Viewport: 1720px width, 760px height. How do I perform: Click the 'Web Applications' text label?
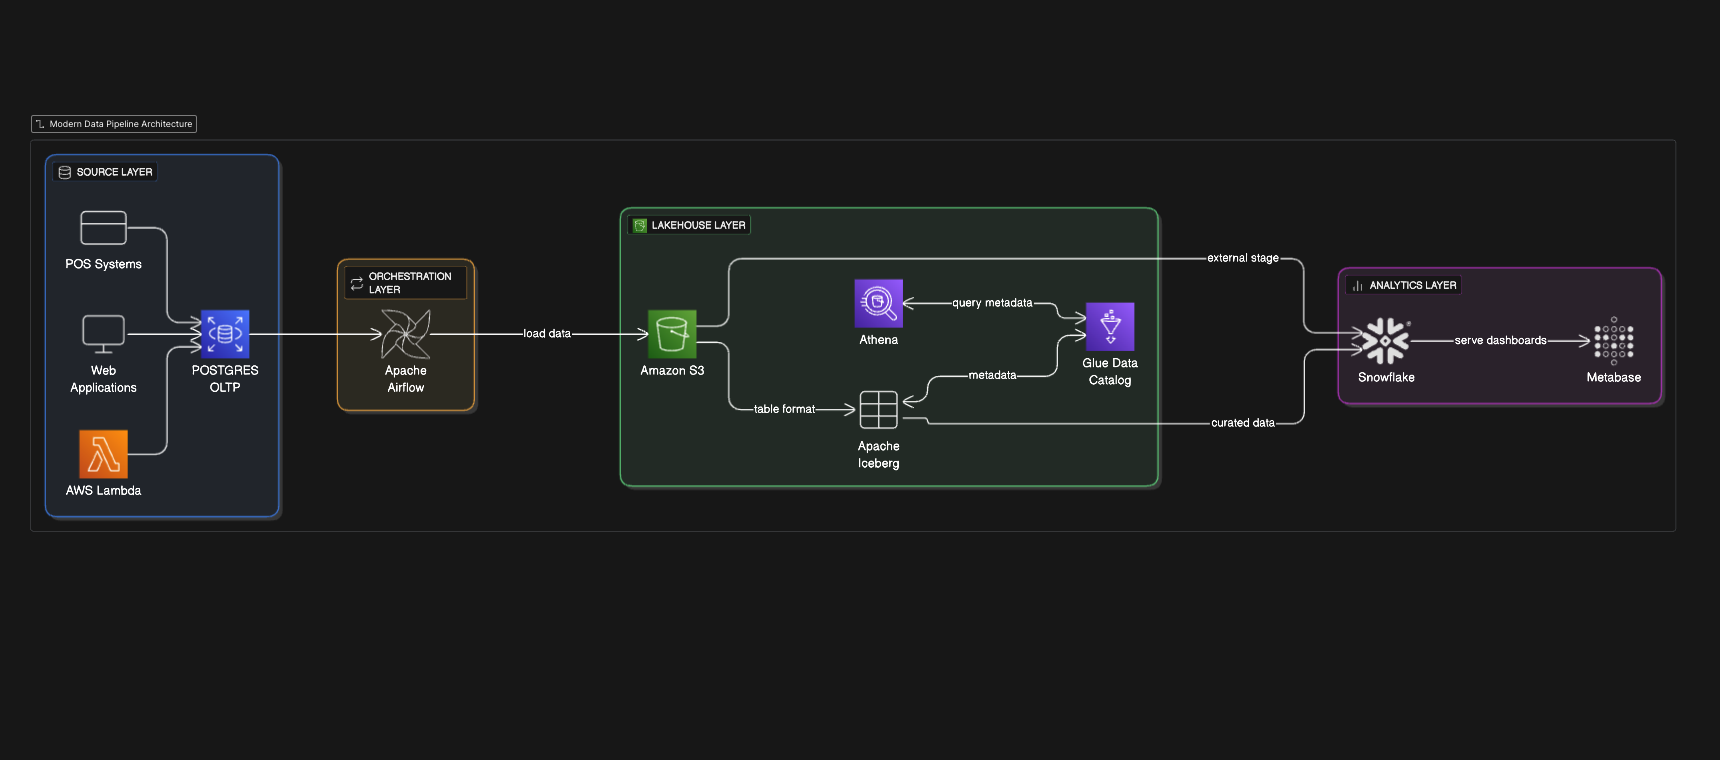pos(103,379)
